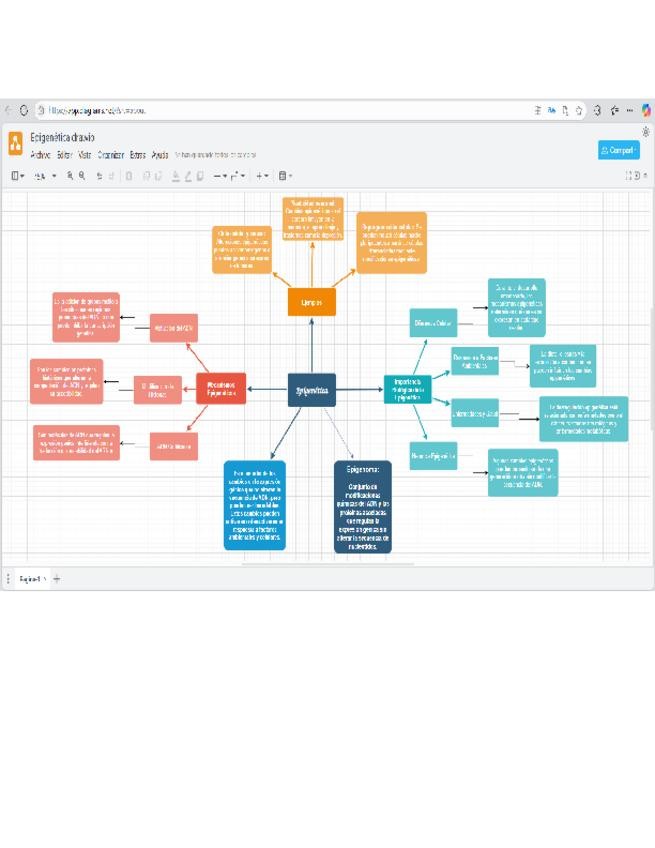Click the zoom out magnifier icon
This screenshot has width=655, height=848.
(82, 176)
